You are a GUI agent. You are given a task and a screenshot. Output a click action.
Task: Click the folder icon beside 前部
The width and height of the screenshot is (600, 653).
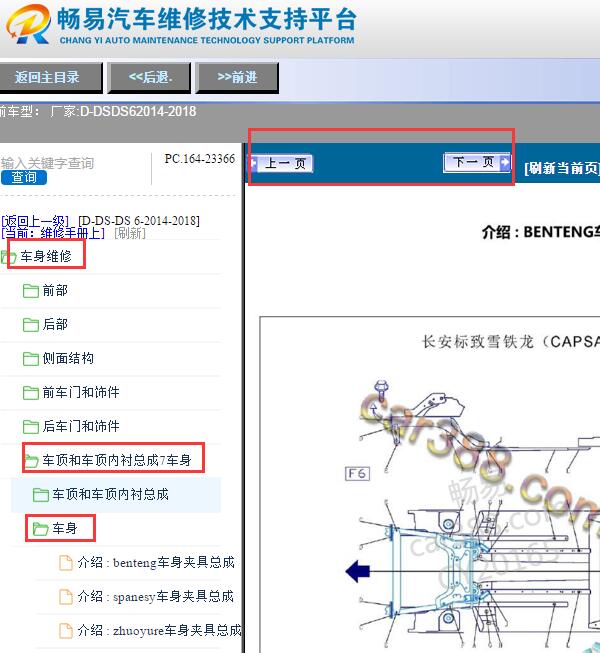(x=31, y=291)
